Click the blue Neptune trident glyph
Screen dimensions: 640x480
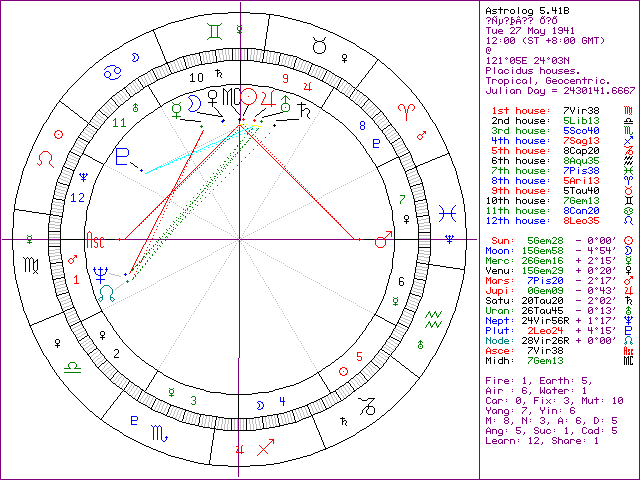click(100, 272)
